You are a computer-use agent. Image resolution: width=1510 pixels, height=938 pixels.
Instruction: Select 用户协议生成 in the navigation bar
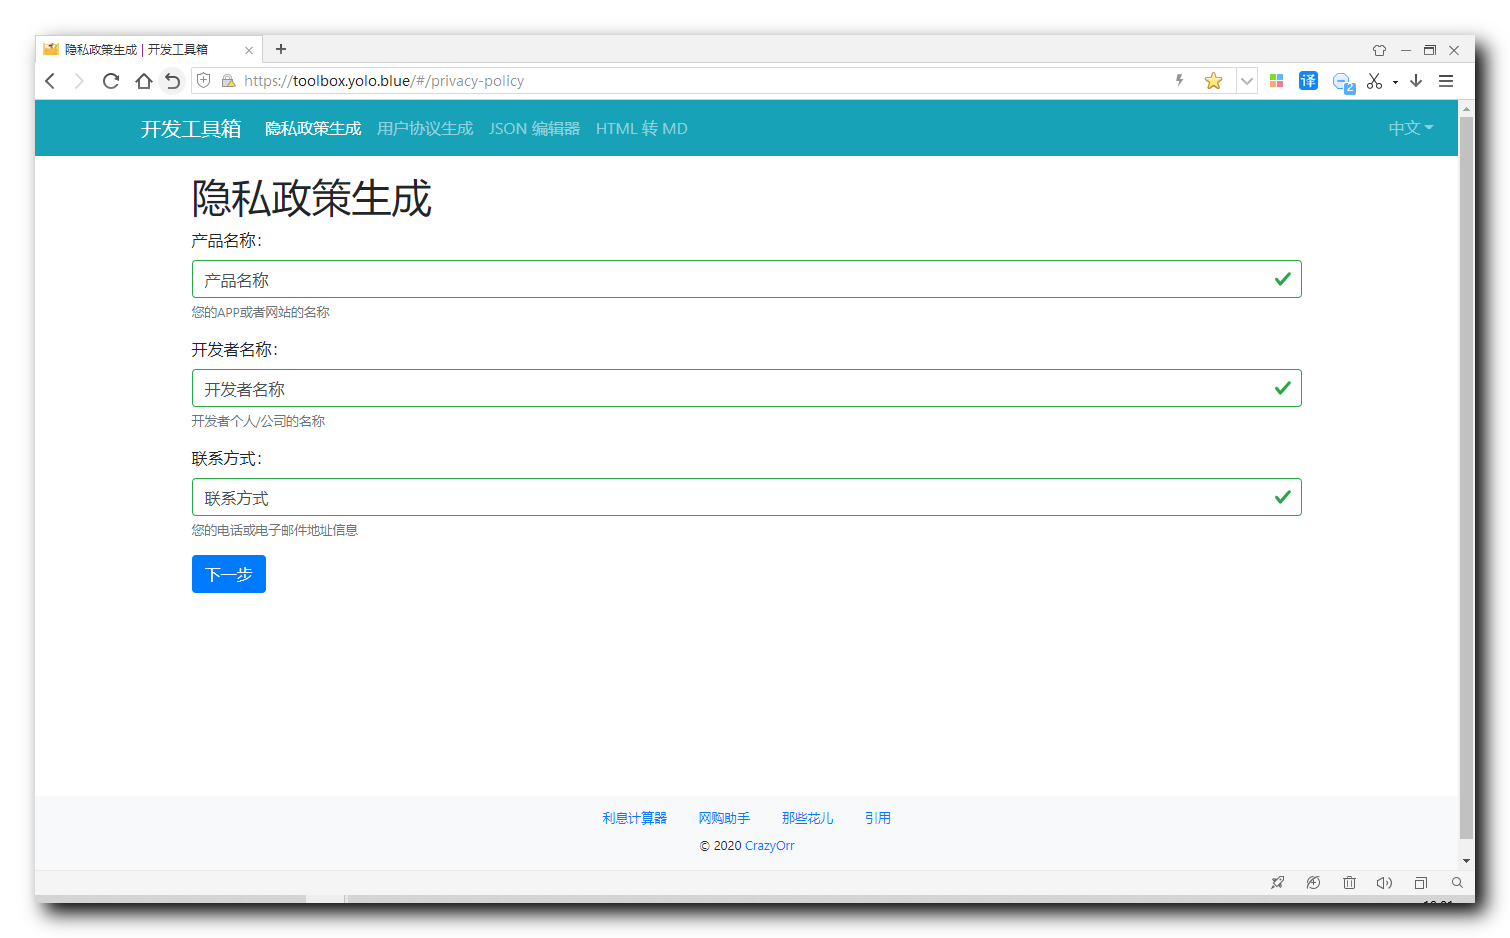pos(425,128)
